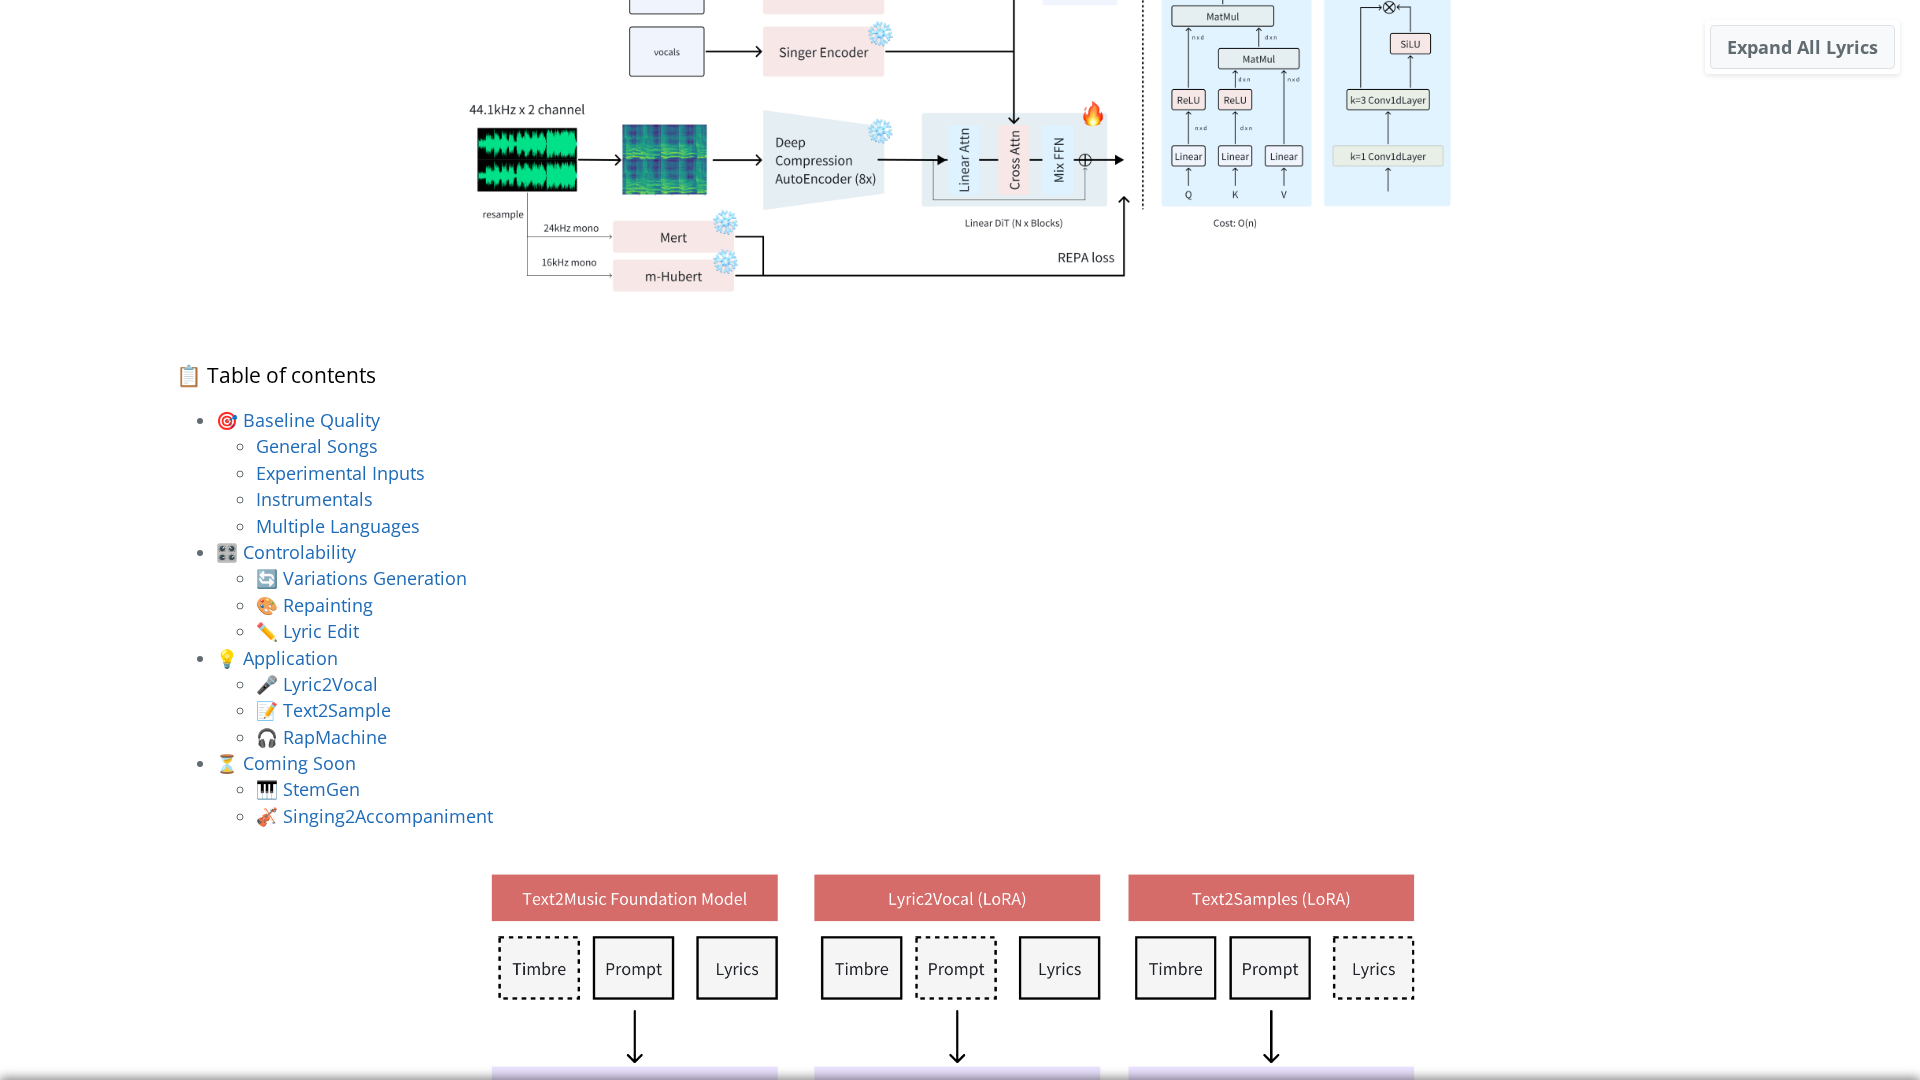Click the Controlability heading link
Image resolution: width=1920 pixels, height=1080 pixels.
[298, 553]
